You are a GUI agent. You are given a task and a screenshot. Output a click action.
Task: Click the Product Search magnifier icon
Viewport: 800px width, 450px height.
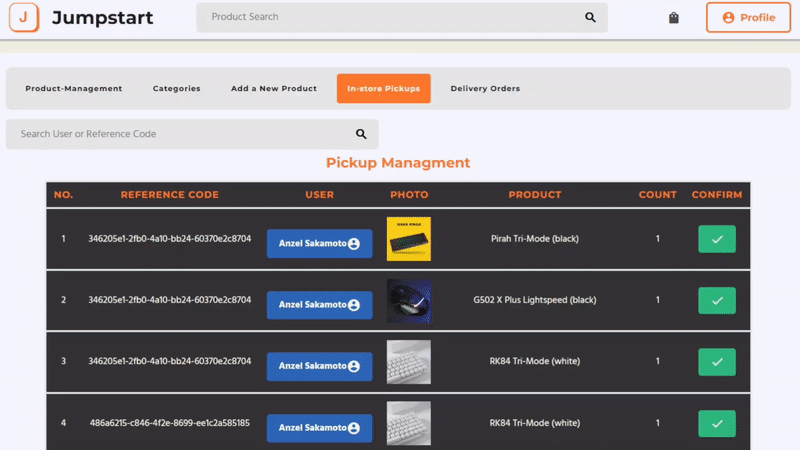pyautogui.click(x=590, y=17)
